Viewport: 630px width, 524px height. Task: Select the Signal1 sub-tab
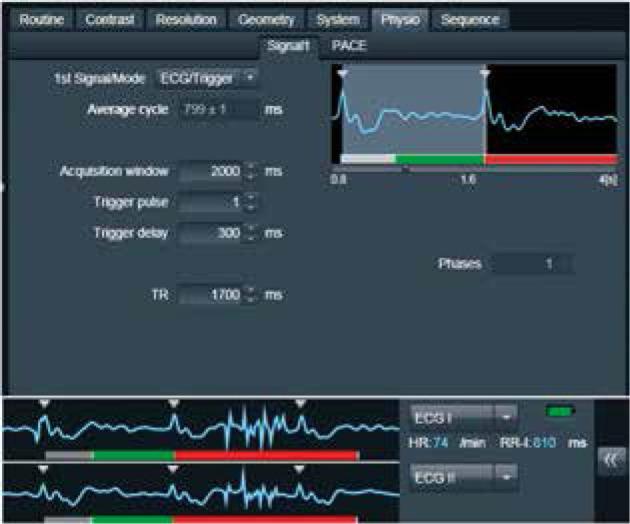click(x=289, y=46)
